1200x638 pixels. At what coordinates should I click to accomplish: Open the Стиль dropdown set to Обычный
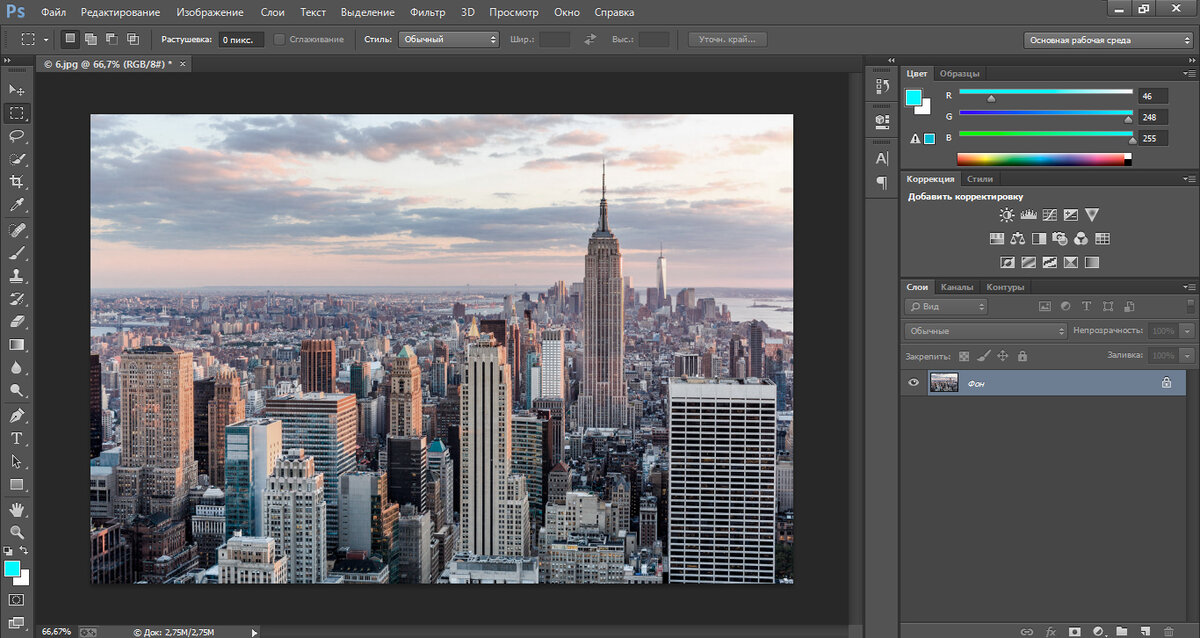pyautogui.click(x=448, y=39)
